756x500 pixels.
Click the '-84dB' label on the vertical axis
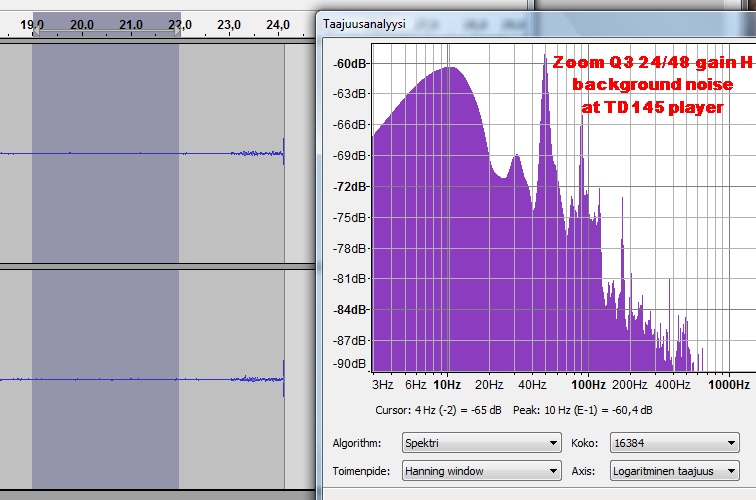[x=350, y=310]
